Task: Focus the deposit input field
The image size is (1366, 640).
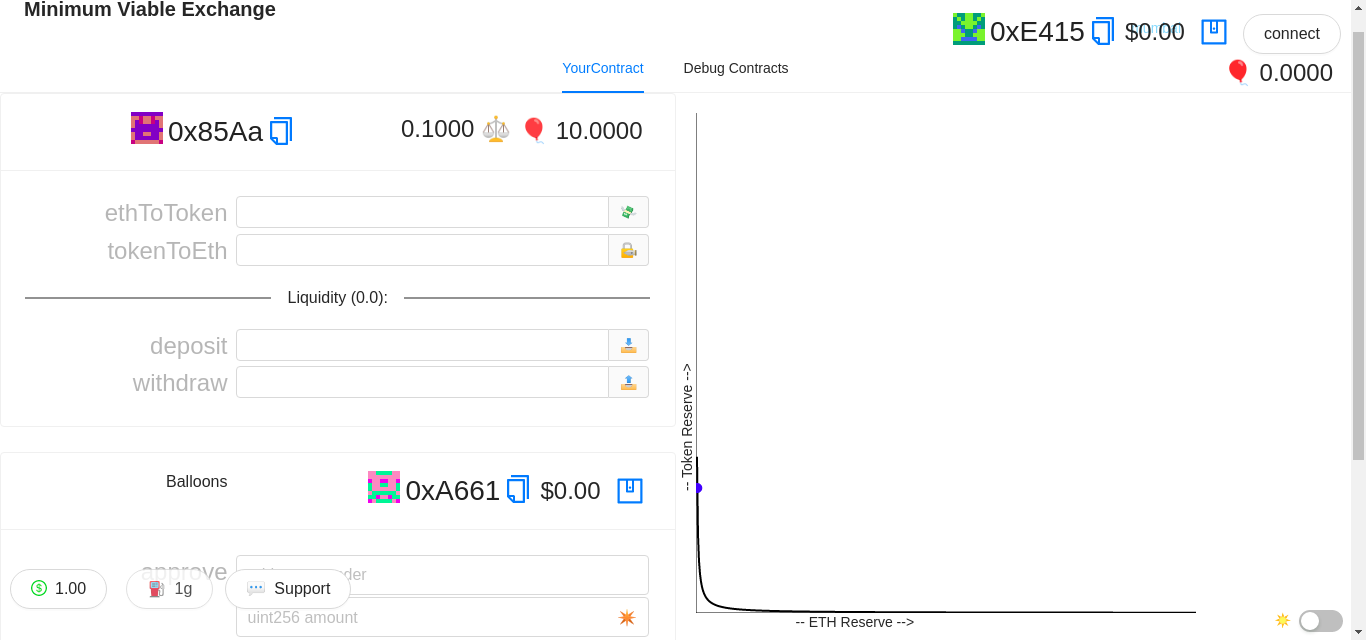Action: click(422, 345)
